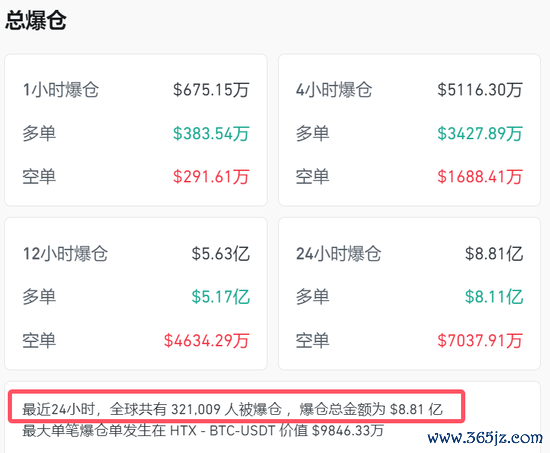Click the HTX - BTC-USDT largest liquidation line
This screenshot has height=453, width=550.
tap(203, 431)
